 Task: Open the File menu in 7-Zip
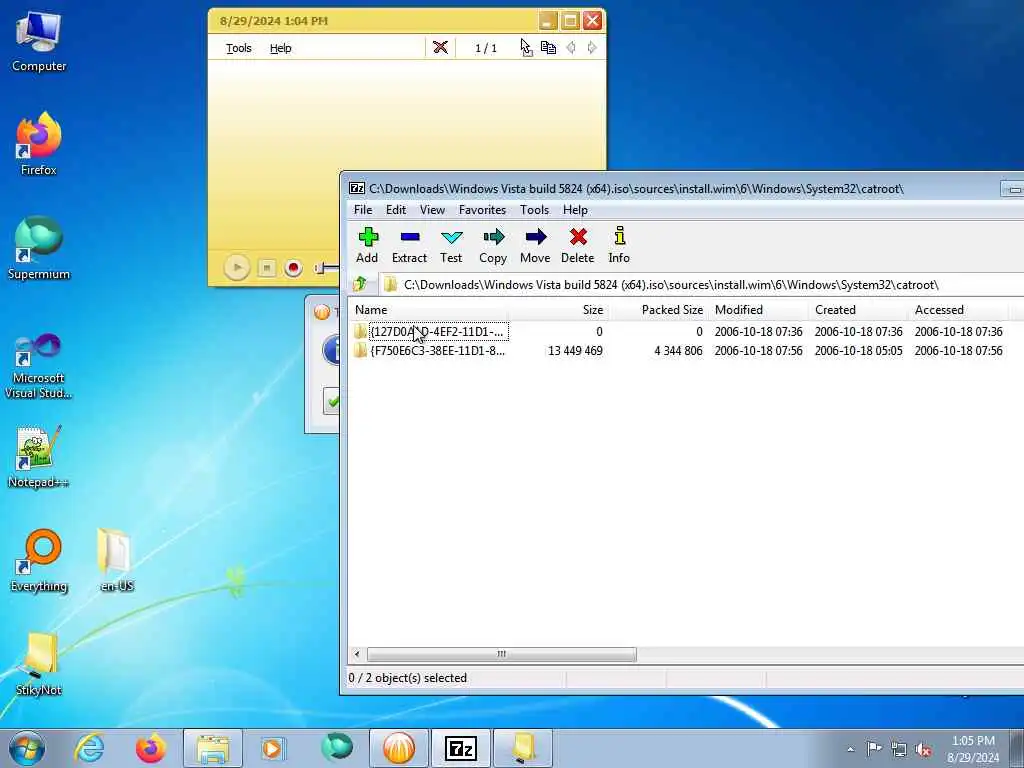[x=363, y=210]
